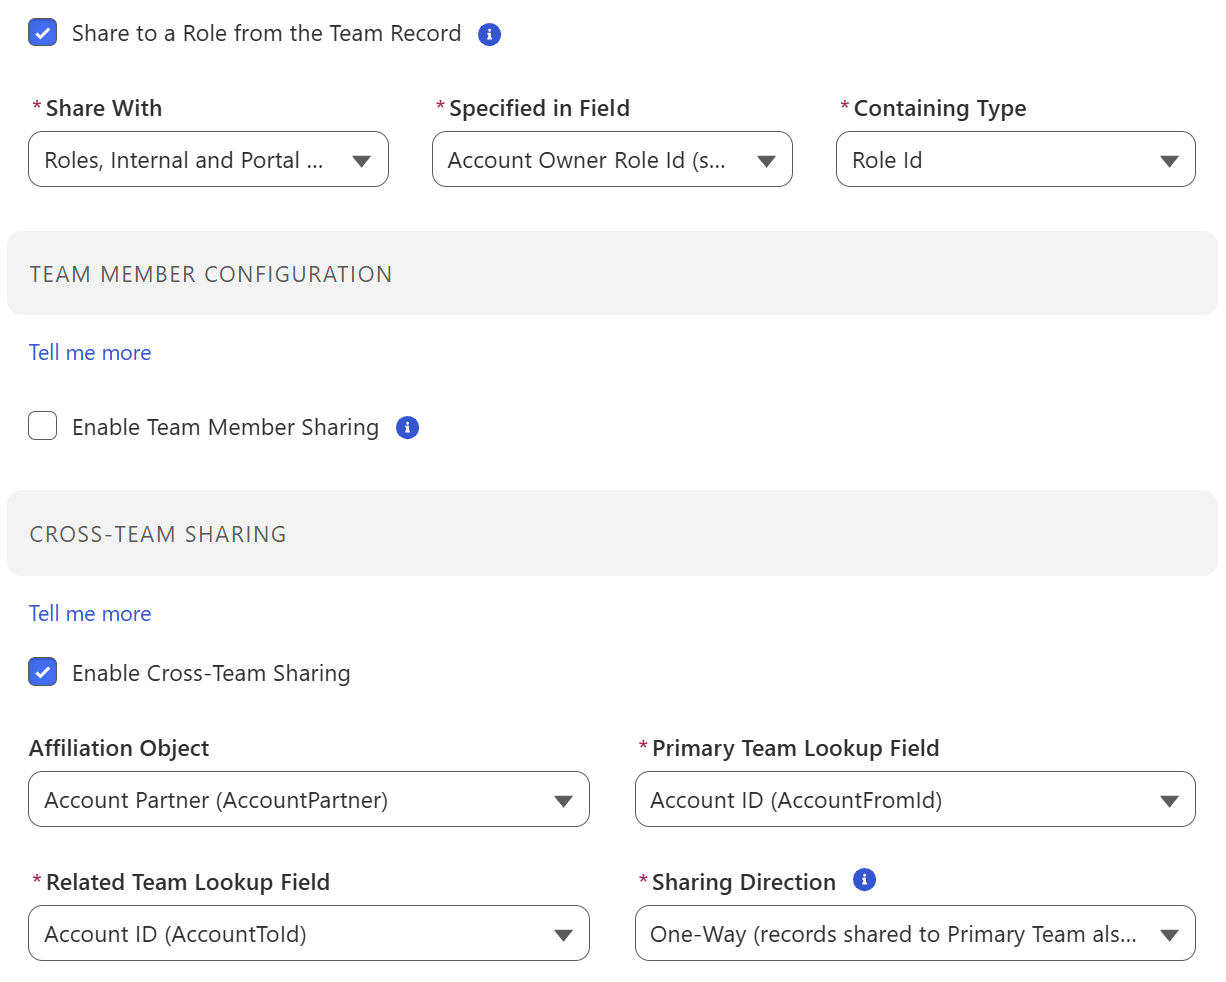Enable Team Member Sharing checkbox
1226x982 pixels.
(x=43, y=427)
